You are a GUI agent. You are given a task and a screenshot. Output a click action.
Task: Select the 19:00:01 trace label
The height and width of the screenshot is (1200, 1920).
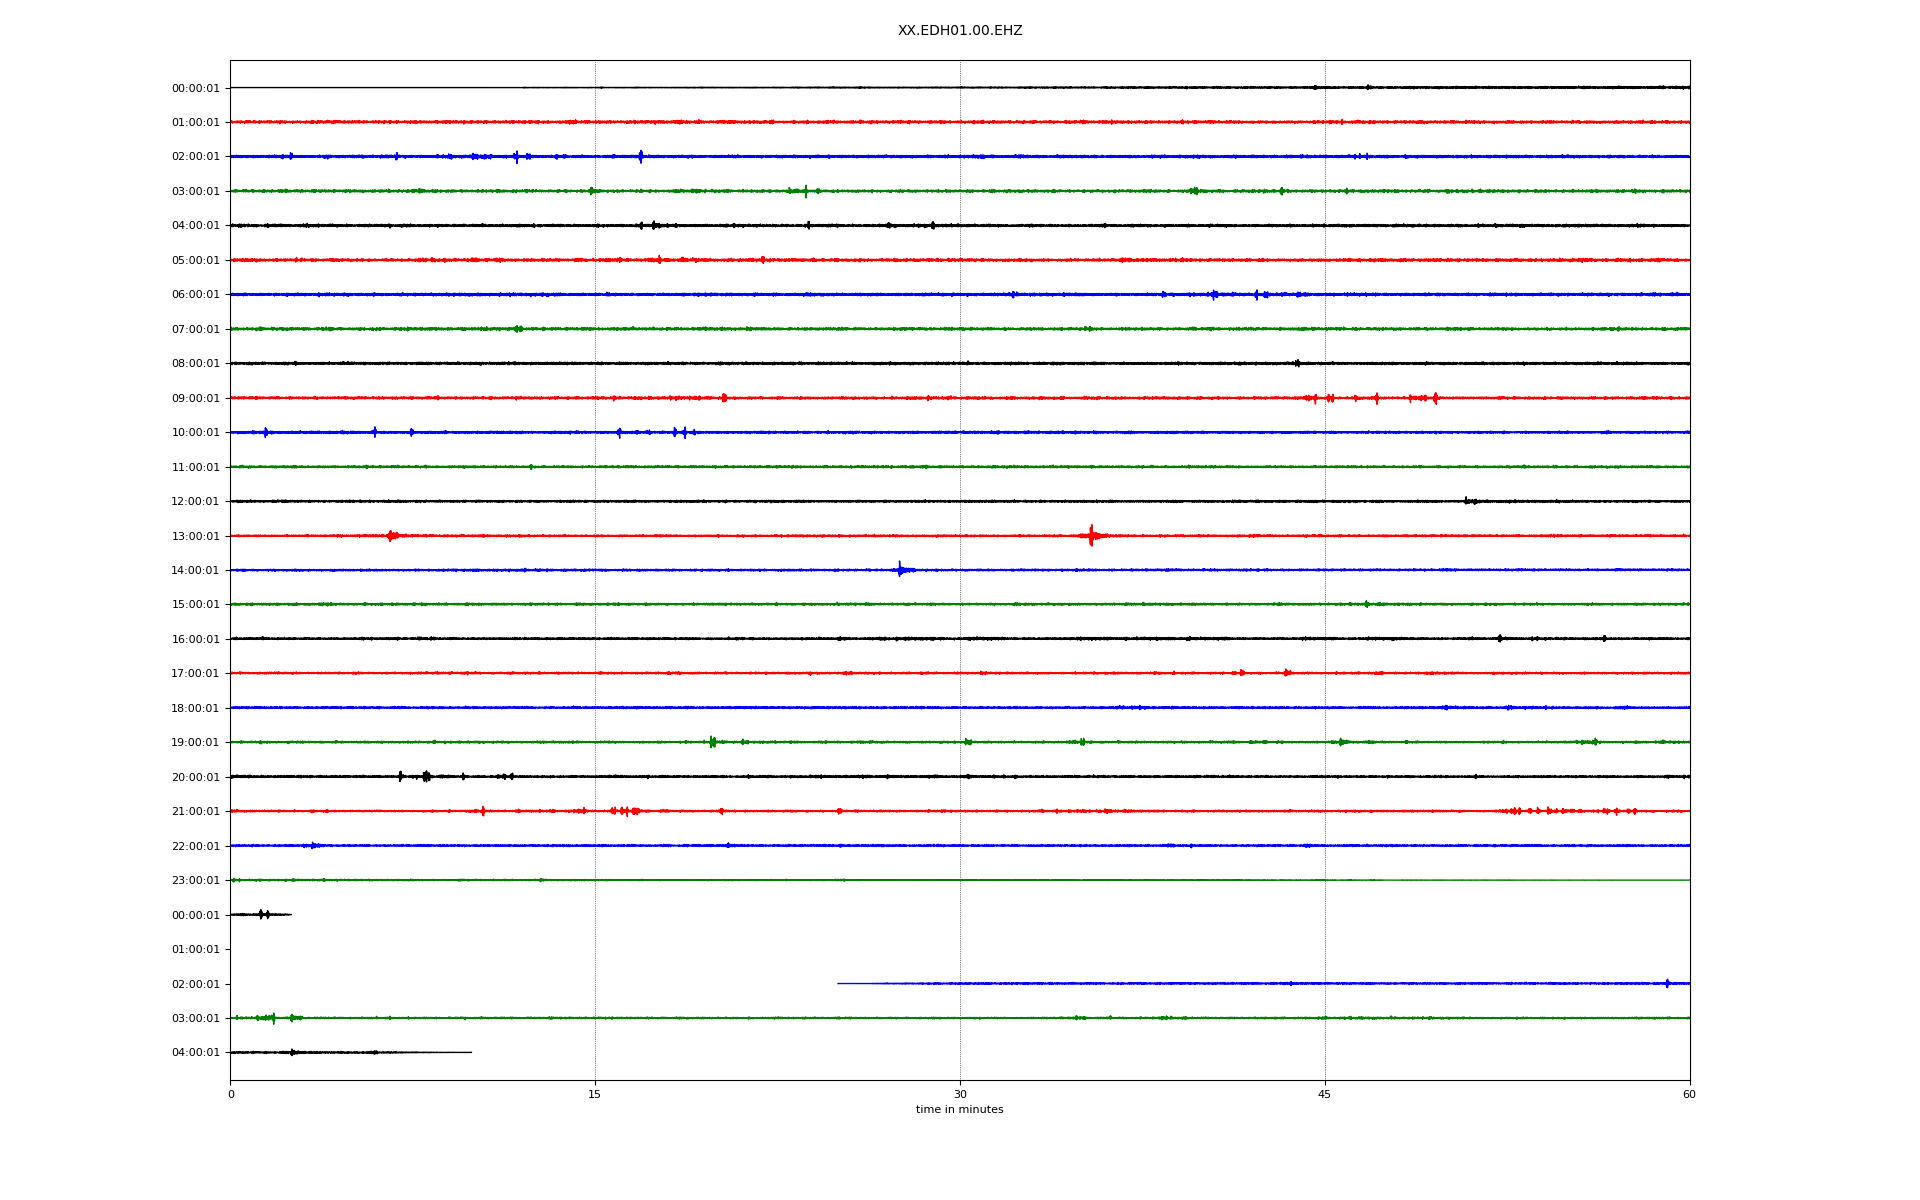click(x=195, y=743)
